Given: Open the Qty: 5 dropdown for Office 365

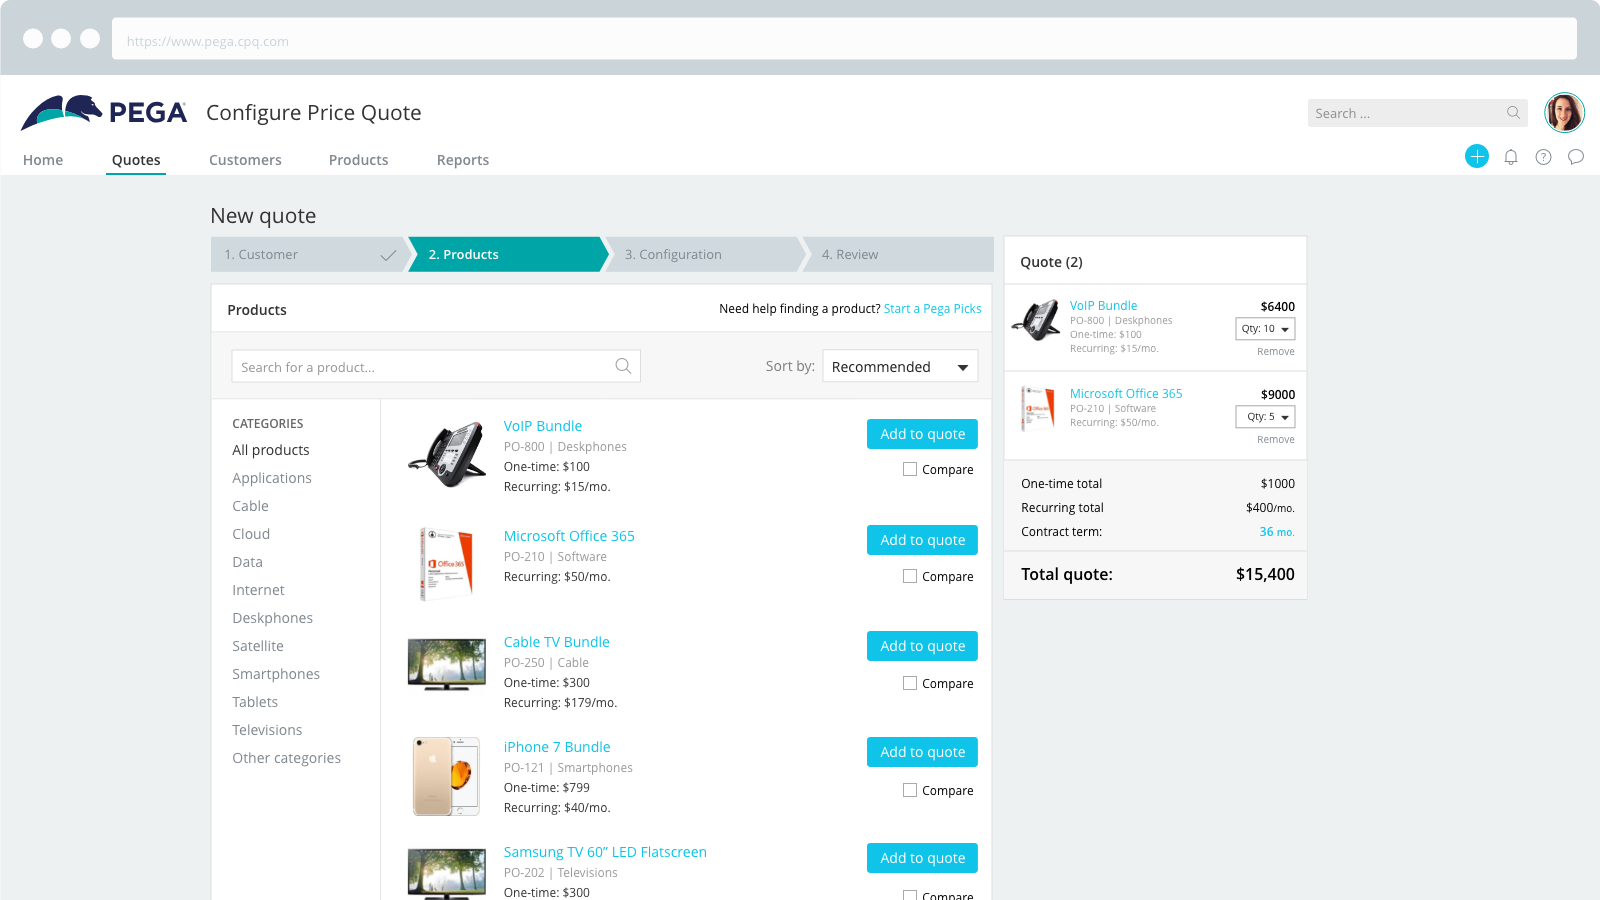Looking at the screenshot, I should [x=1265, y=417].
